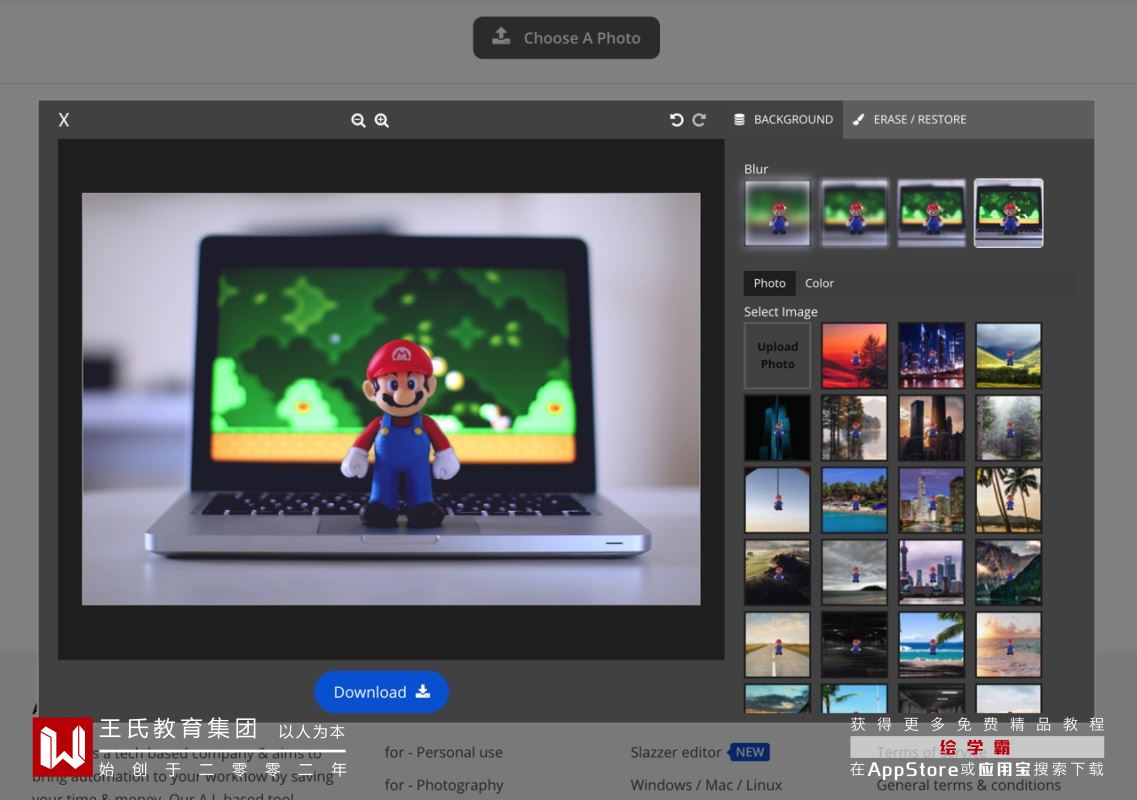This screenshot has width=1137, height=800.
Task: Select the Photo background tab
Action: 769,283
